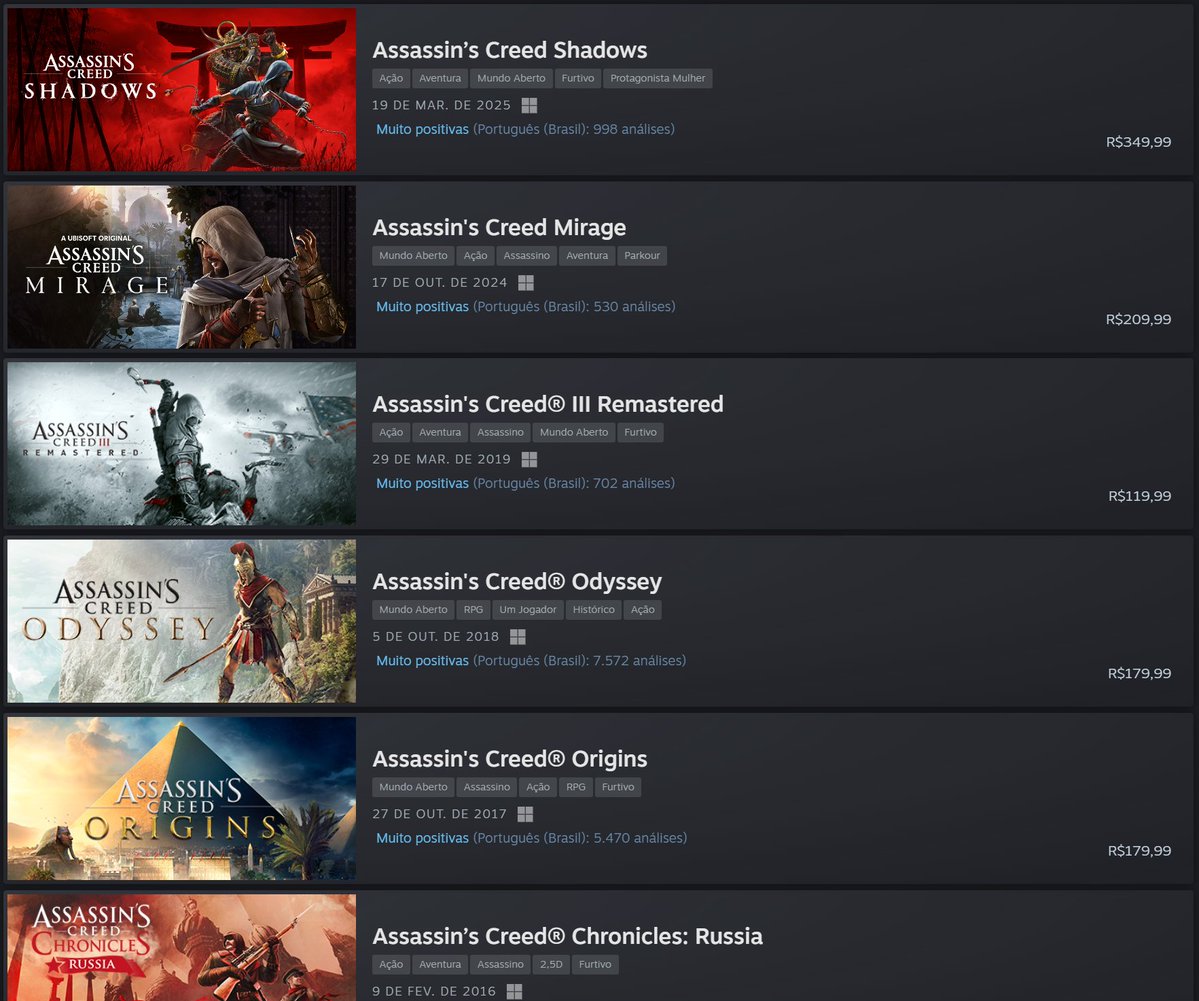Image resolution: width=1199 pixels, height=1001 pixels.
Task: Click the R$209,99 price
Action: coord(1138,320)
